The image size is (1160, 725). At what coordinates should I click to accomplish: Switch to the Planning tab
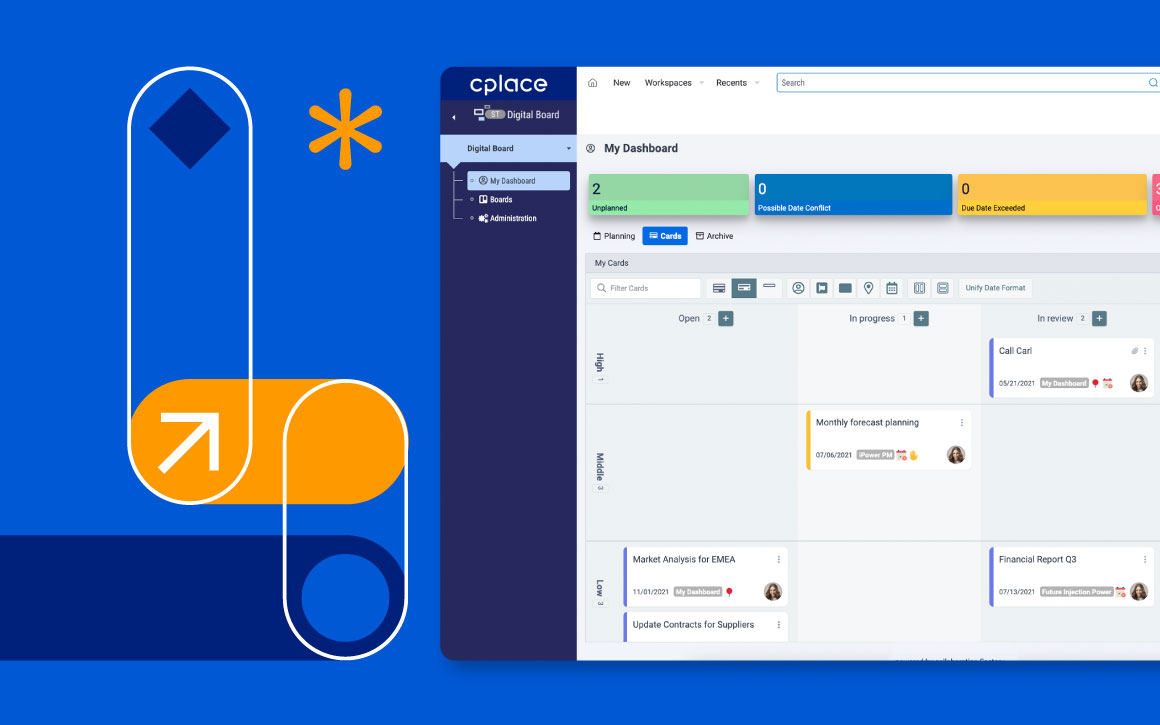tap(614, 236)
